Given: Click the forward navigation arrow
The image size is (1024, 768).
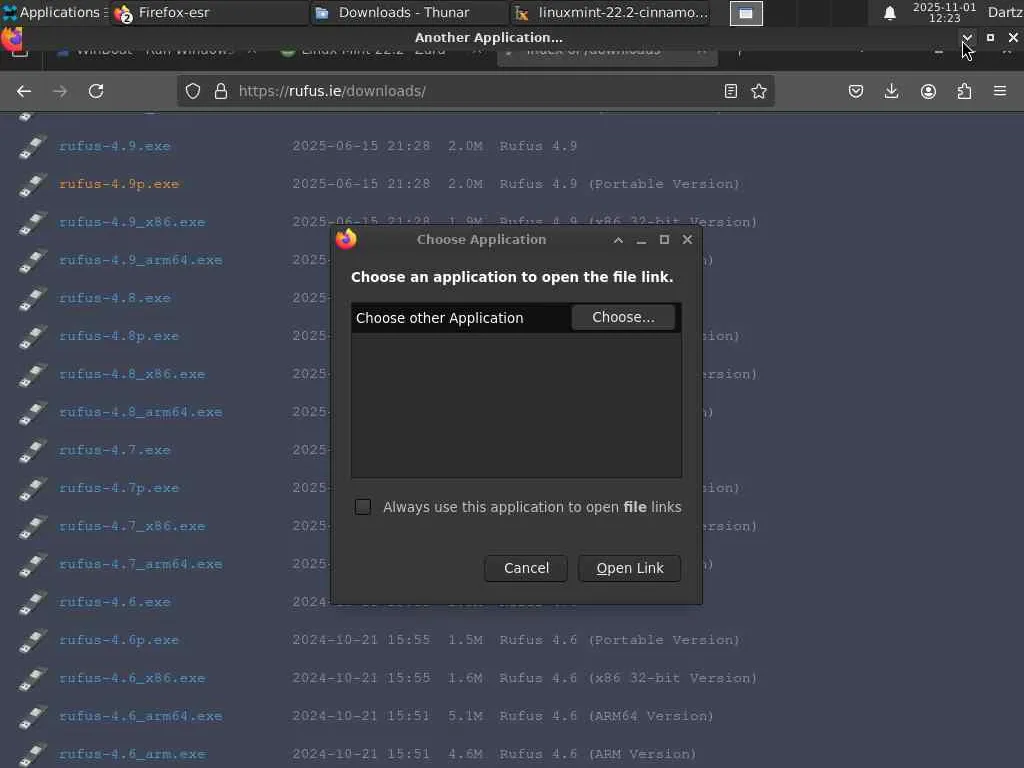Looking at the screenshot, I should [x=60, y=91].
